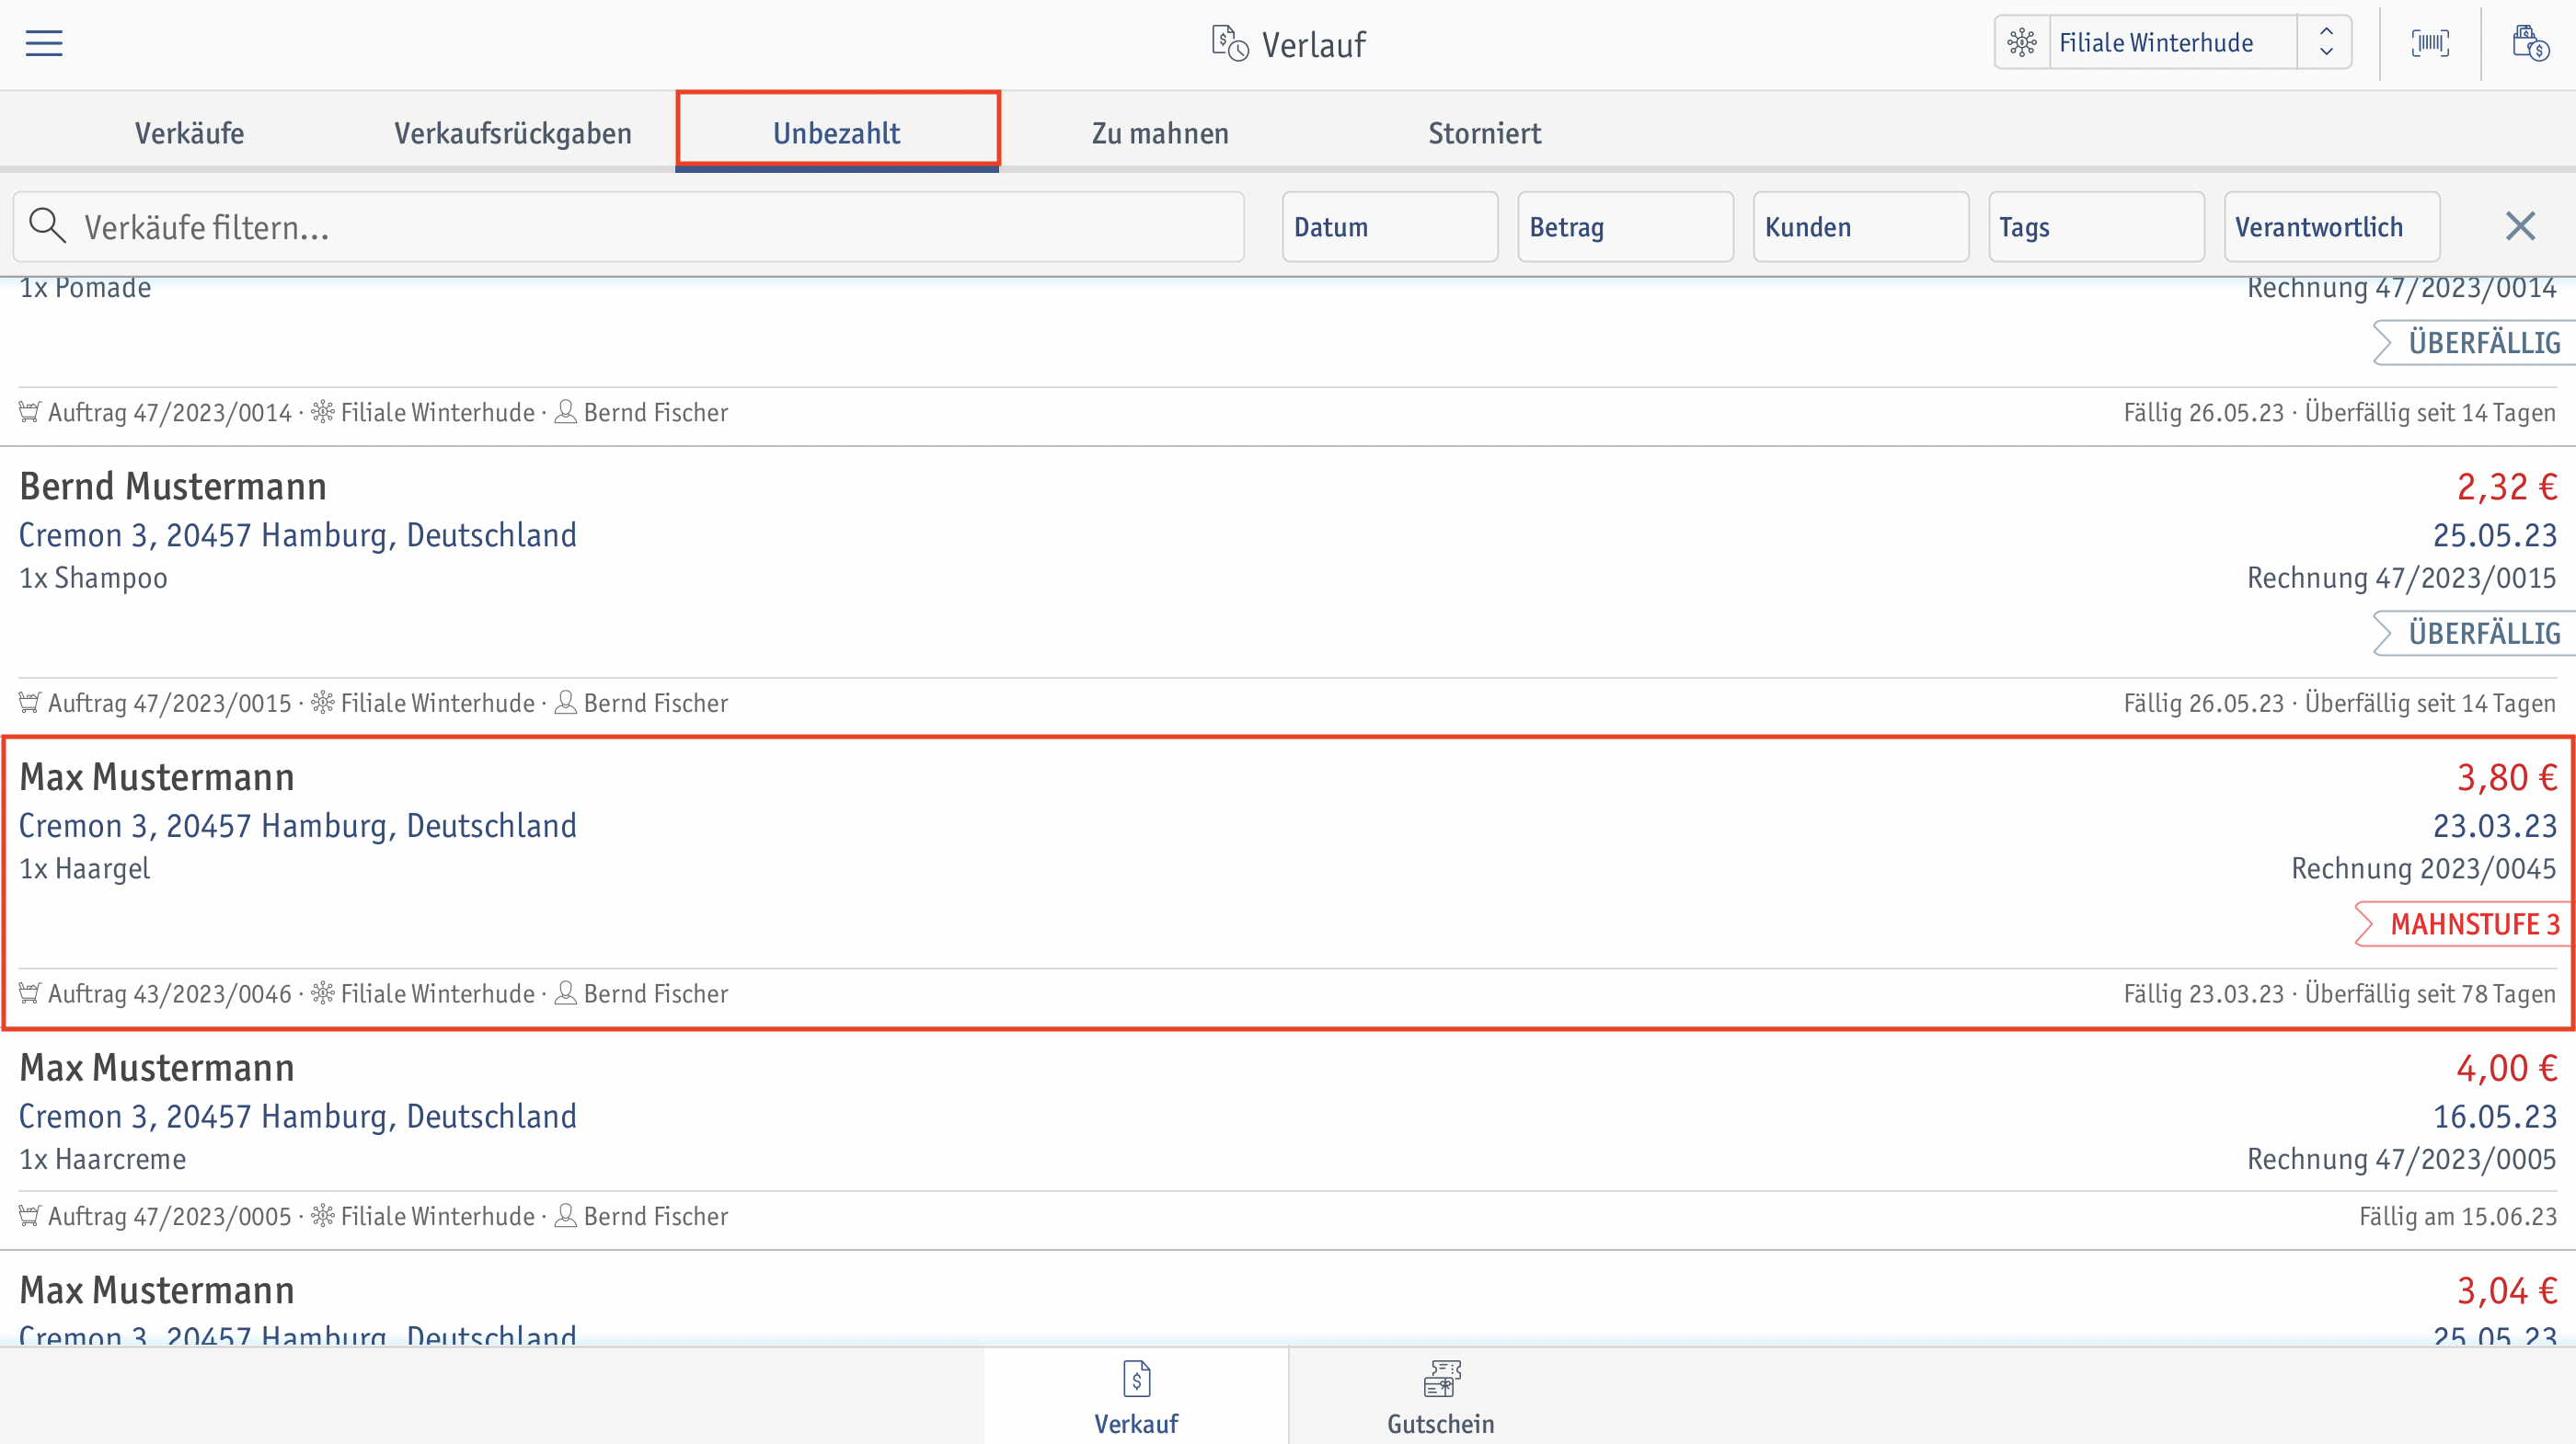Viewport: 2576px width, 1444px height.
Task: Open the cash register icon top right
Action: [2530, 43]
